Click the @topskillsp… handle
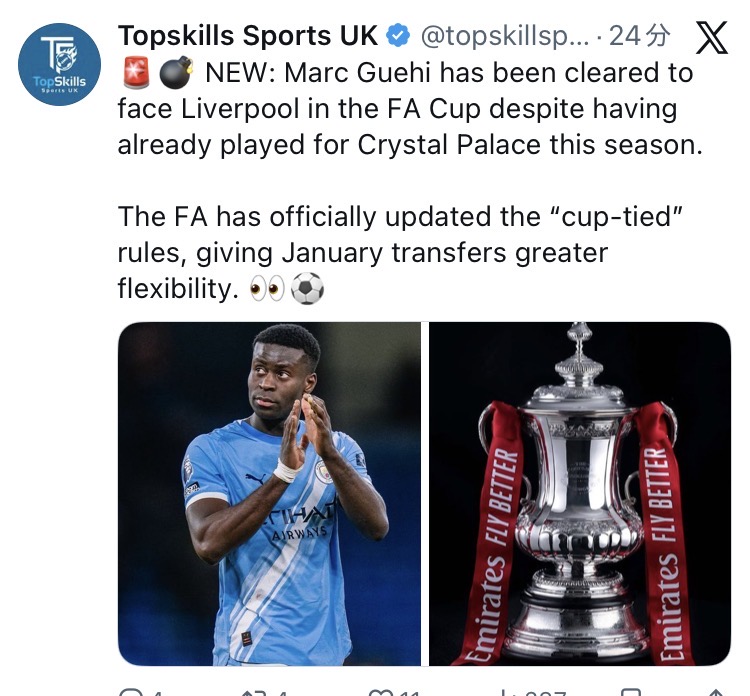Image resolution: width=750 pixels, height=696 pixels. click(x=505, y=37)
